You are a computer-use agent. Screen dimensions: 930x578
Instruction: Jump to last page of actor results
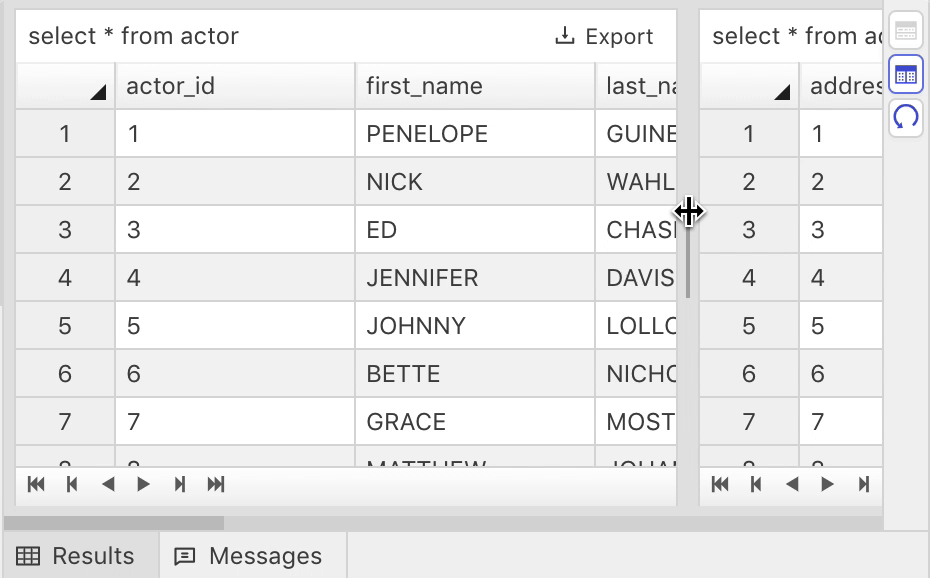pos(216,484)
